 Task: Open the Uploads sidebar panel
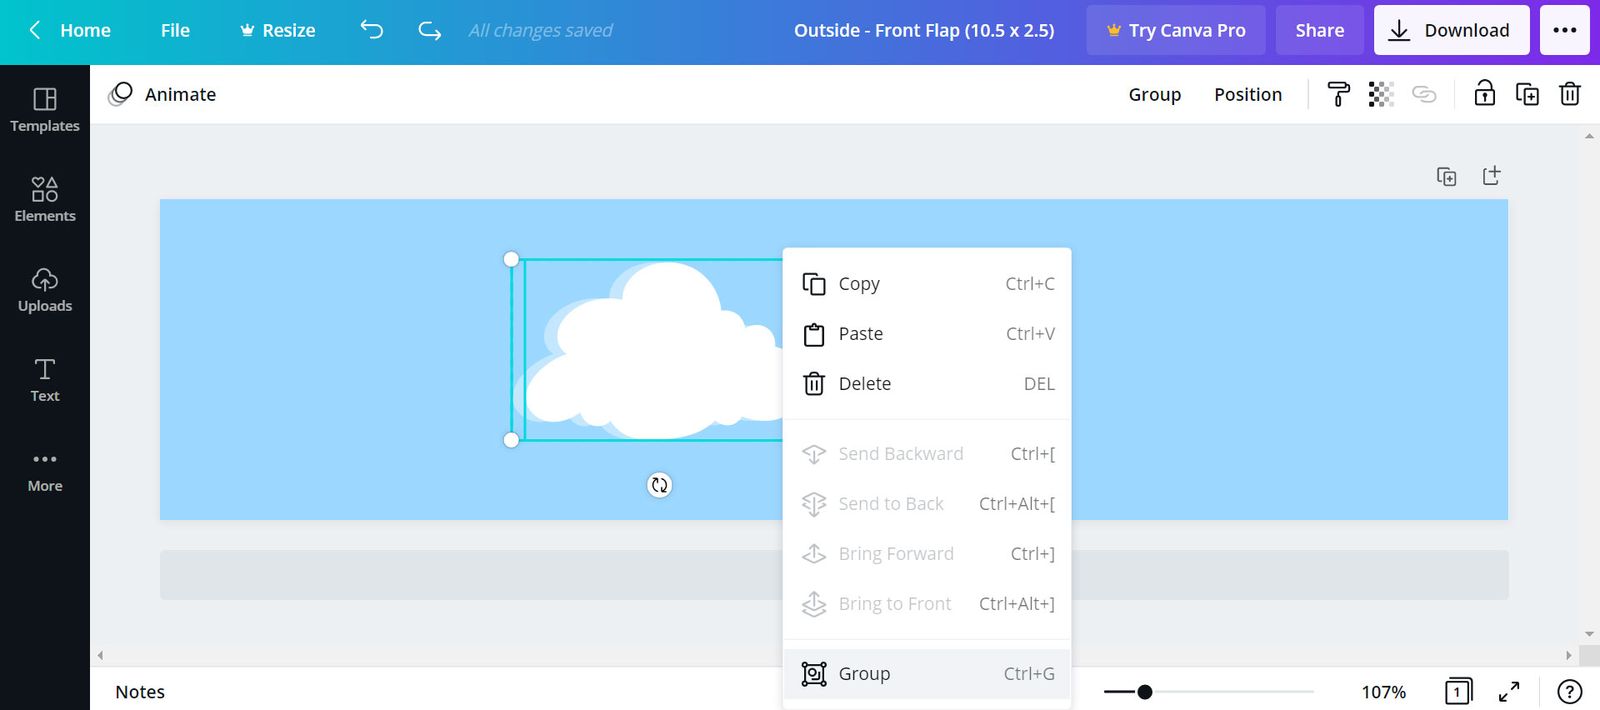(x=45, y=289)
